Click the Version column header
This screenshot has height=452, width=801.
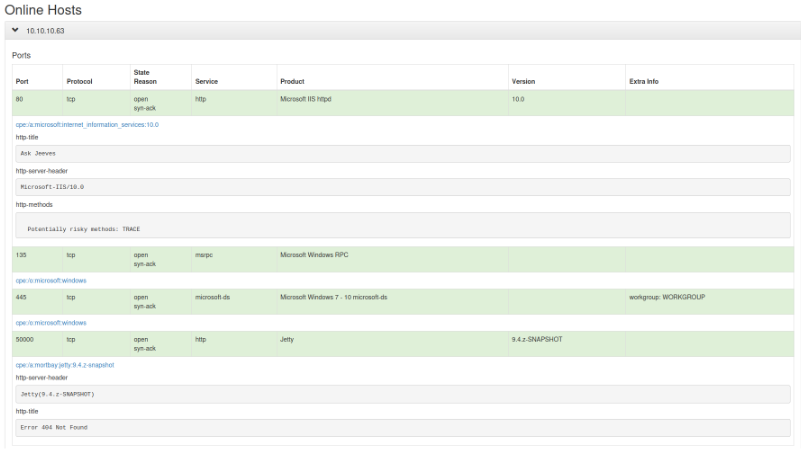(x=523, y=81)
